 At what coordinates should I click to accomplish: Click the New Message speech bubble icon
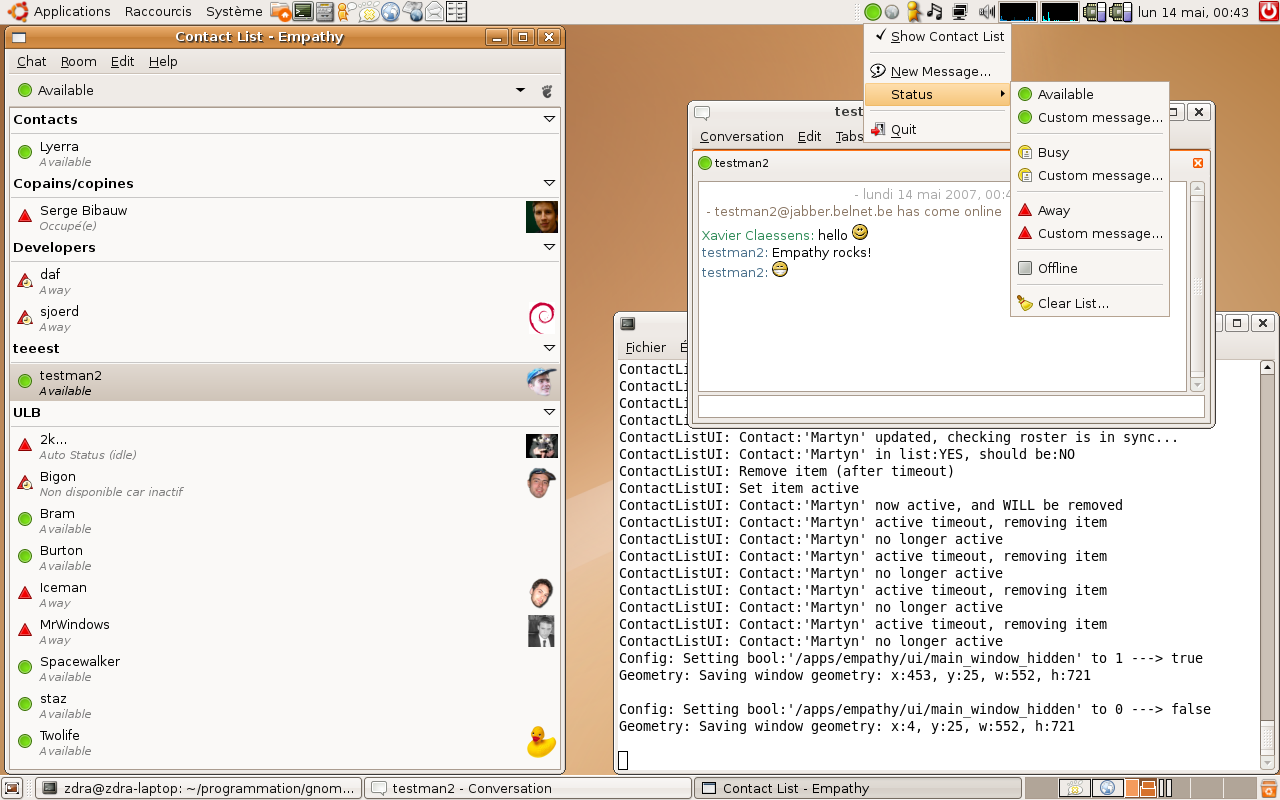point(878,71)
